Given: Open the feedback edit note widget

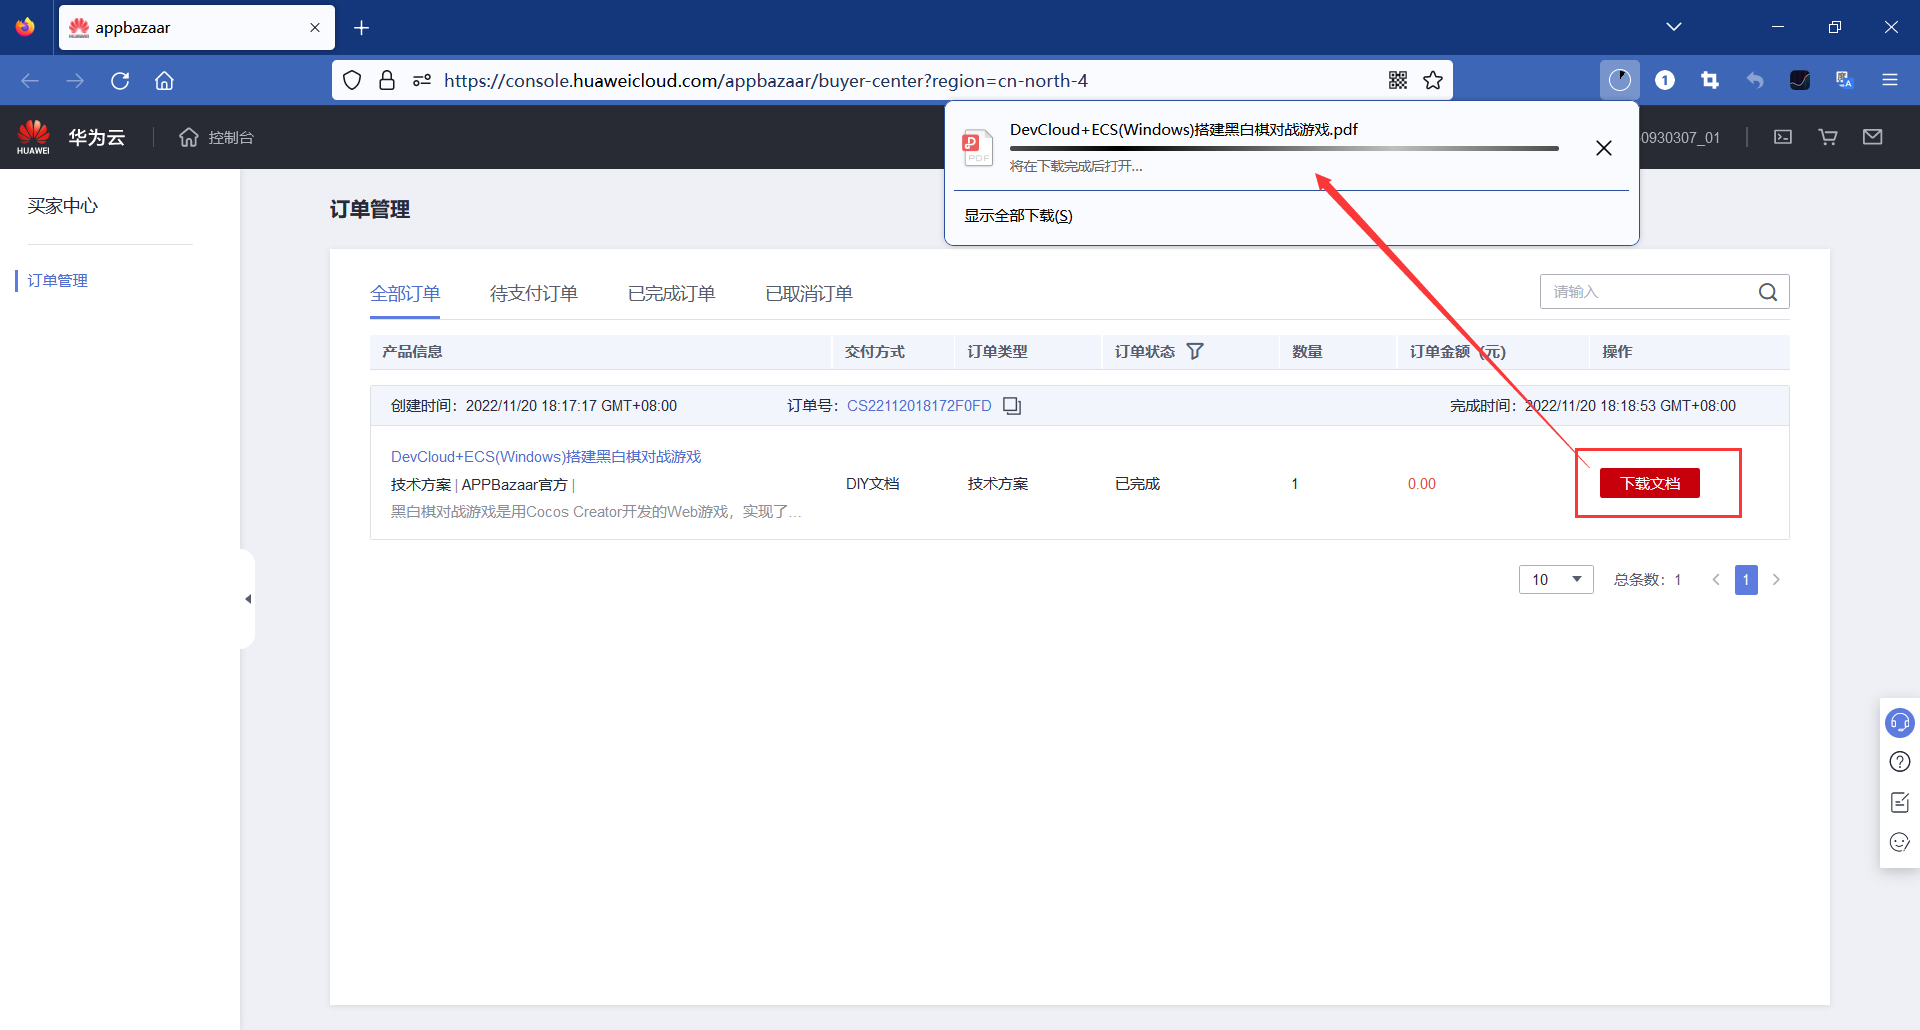Looking at the screenshot, I should 1900,802.
